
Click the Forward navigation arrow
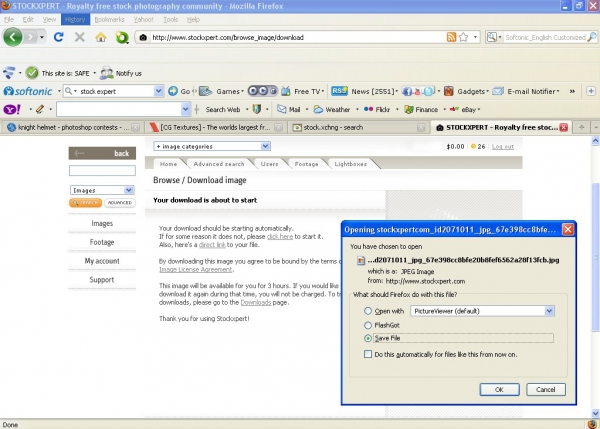point(31,37)
